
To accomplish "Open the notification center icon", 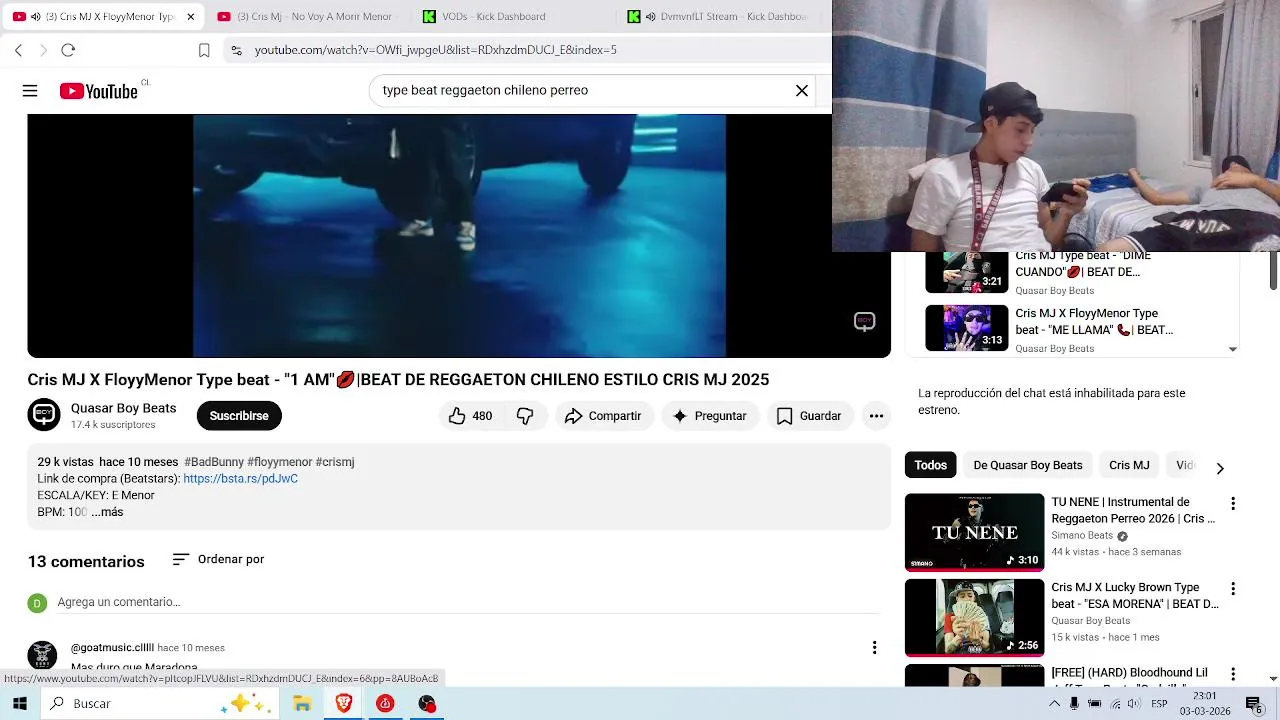I will [1253, 704].
